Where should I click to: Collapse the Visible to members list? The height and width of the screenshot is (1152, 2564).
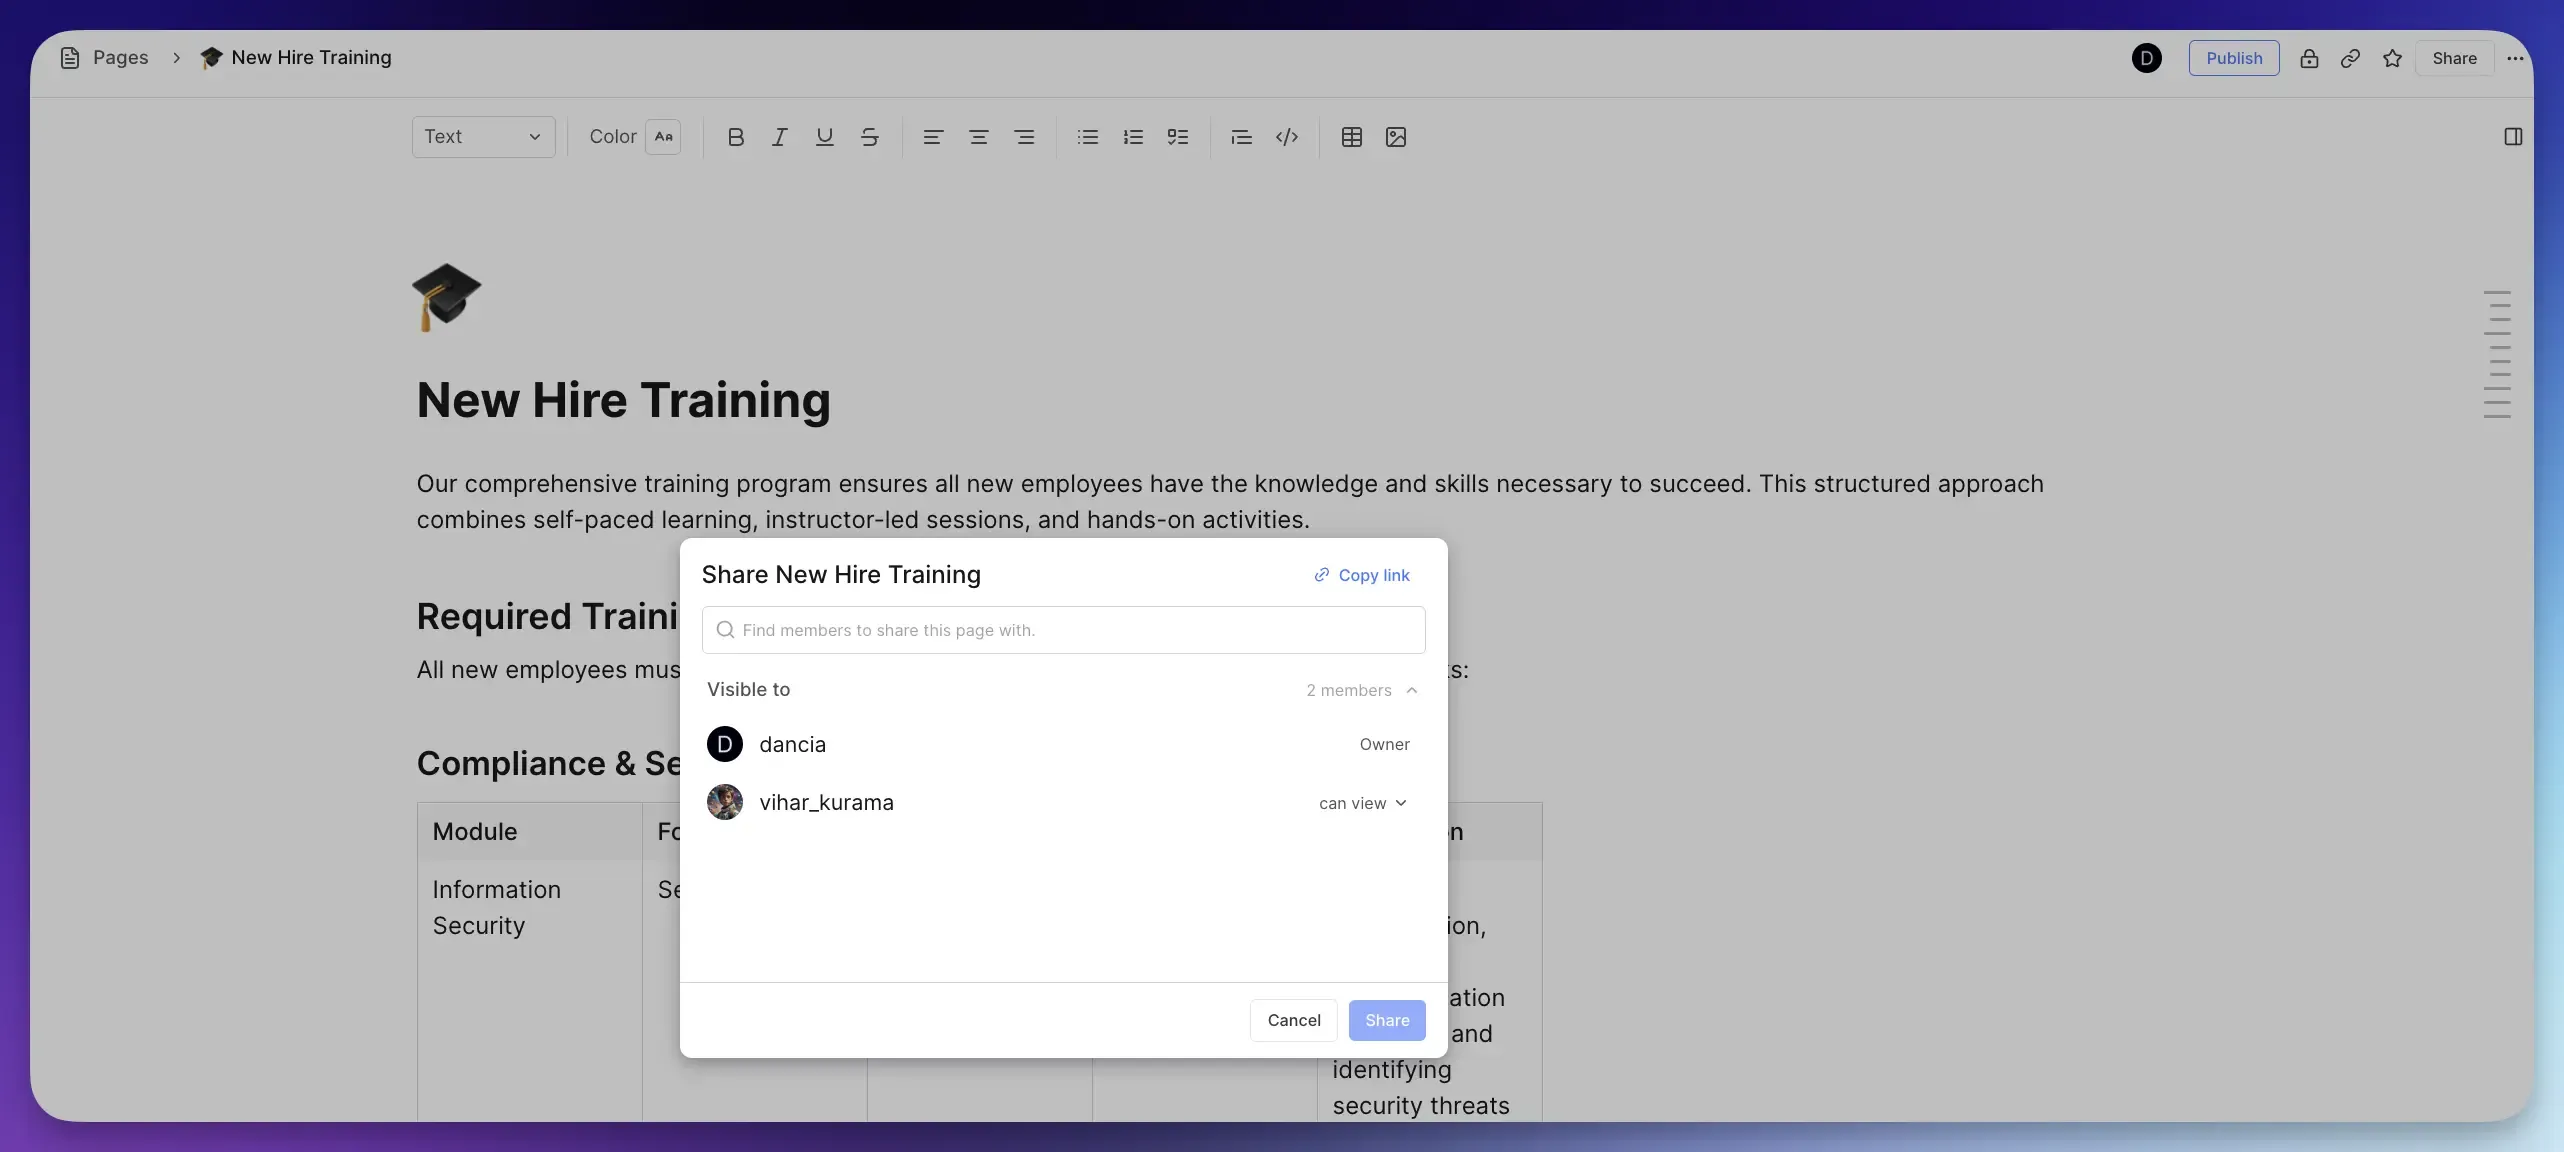tap(1411, 690)
